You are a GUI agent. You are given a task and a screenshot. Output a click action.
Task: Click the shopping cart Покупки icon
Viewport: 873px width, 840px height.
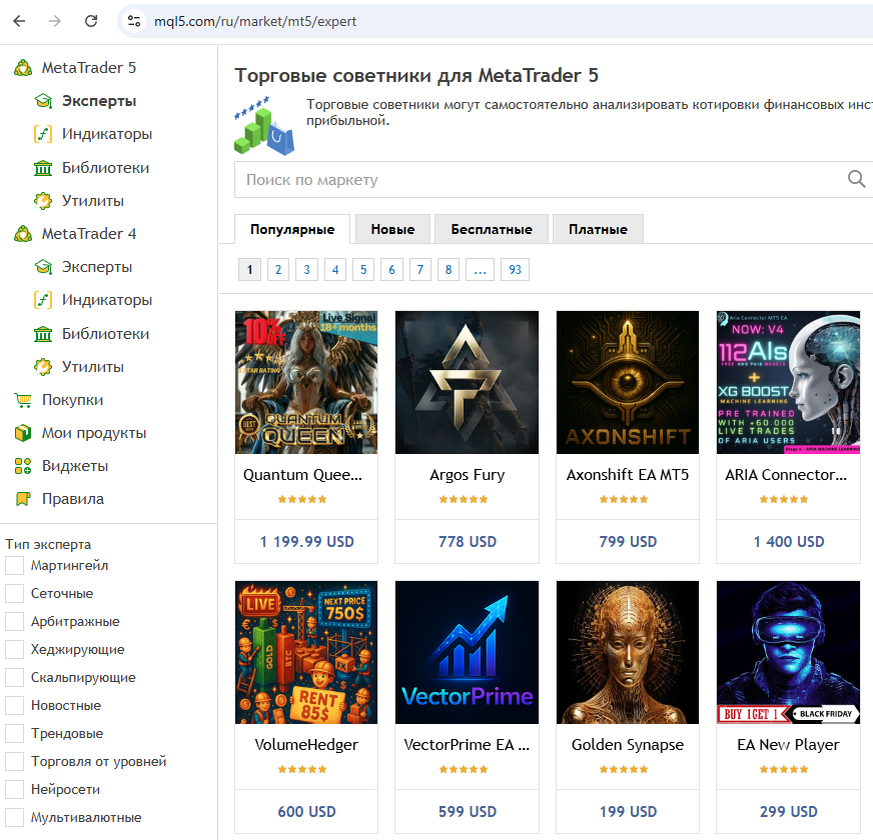pos(23,400)
